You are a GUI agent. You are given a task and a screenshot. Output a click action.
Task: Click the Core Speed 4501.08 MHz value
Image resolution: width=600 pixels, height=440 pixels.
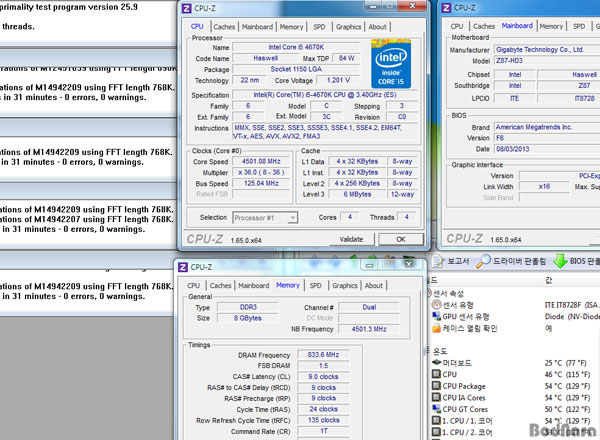point(261,161)
